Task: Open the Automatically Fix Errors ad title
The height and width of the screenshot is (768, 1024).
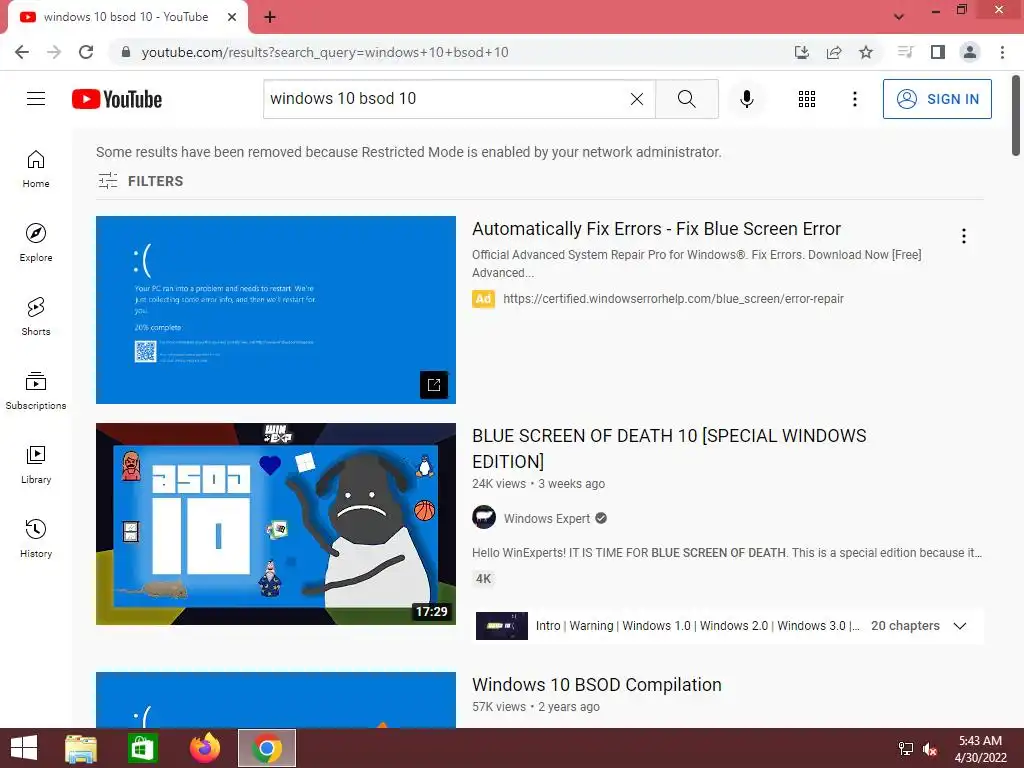Action: [x=656, y=229]
